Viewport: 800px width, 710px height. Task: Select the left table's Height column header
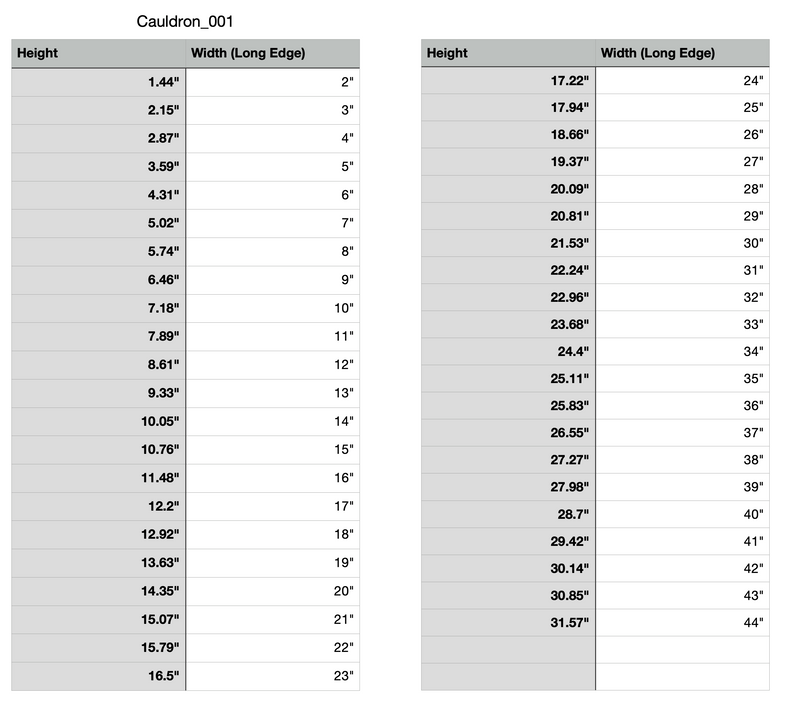coord(98,53)
